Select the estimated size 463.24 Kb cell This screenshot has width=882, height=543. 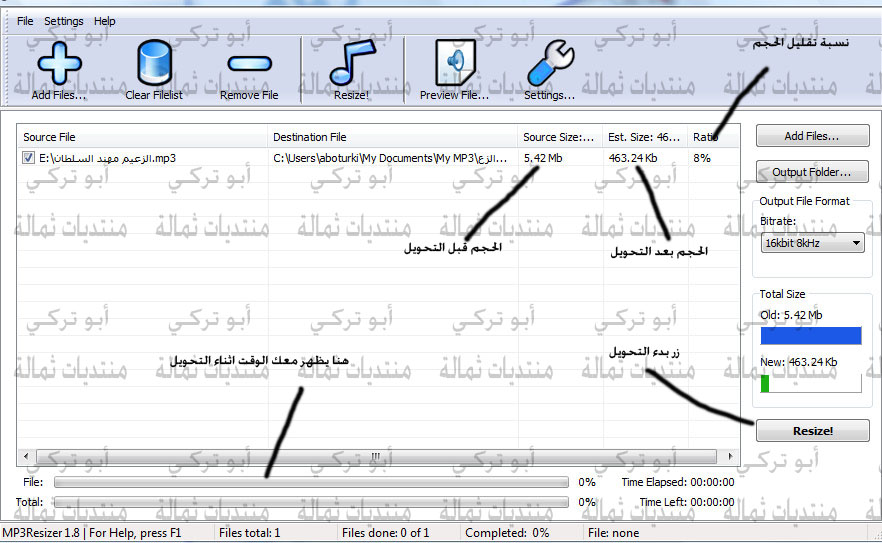(x=633, y=158)
